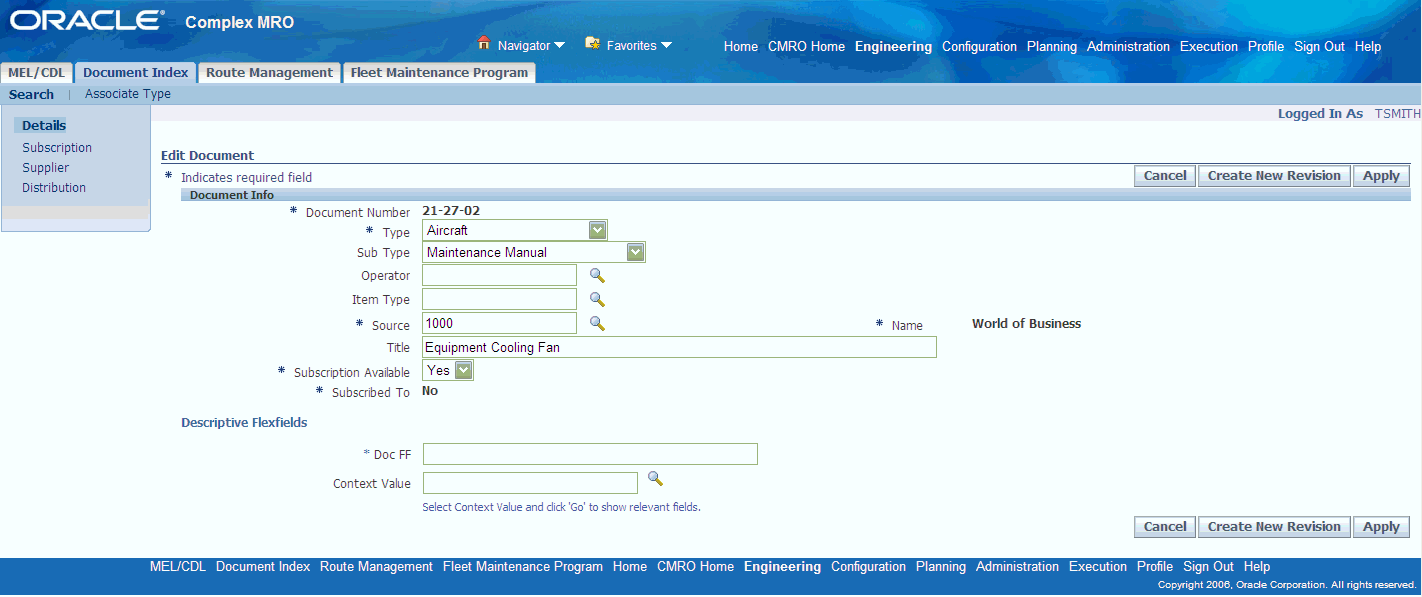Click footer Home link

630,567
